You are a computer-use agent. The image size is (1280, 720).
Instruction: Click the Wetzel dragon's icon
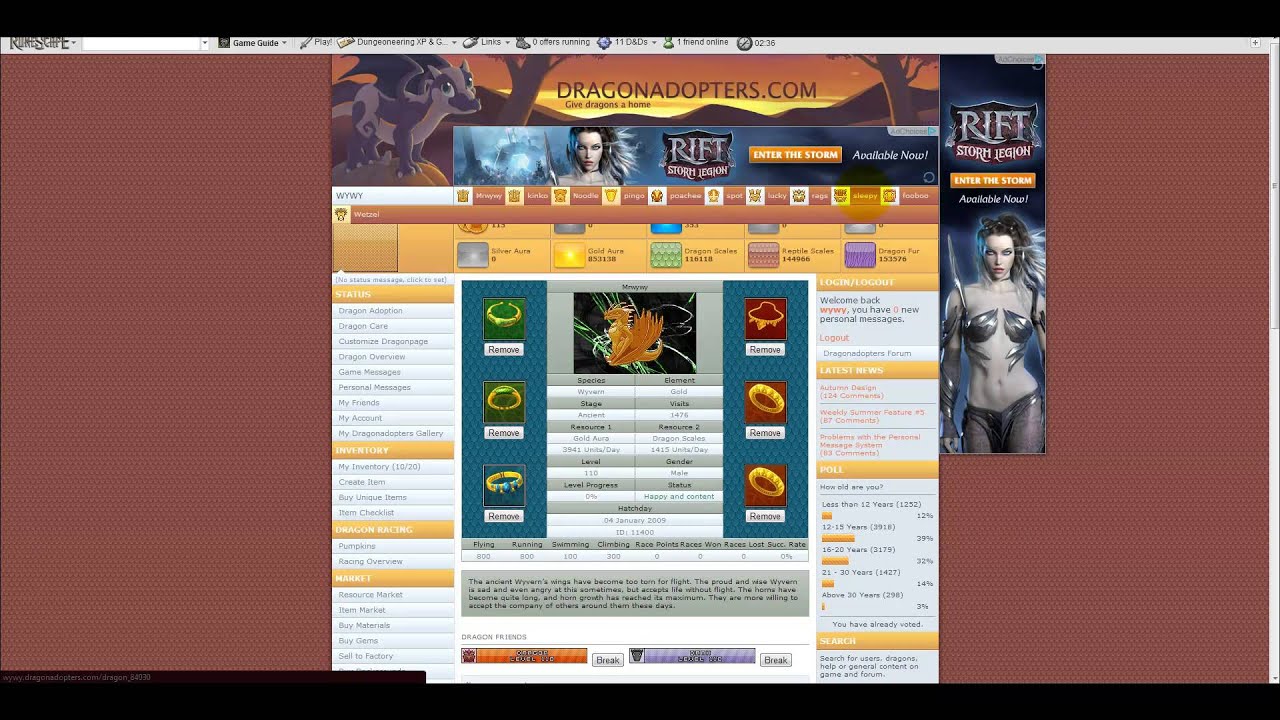pyautogui.click(x=341, y=214)
